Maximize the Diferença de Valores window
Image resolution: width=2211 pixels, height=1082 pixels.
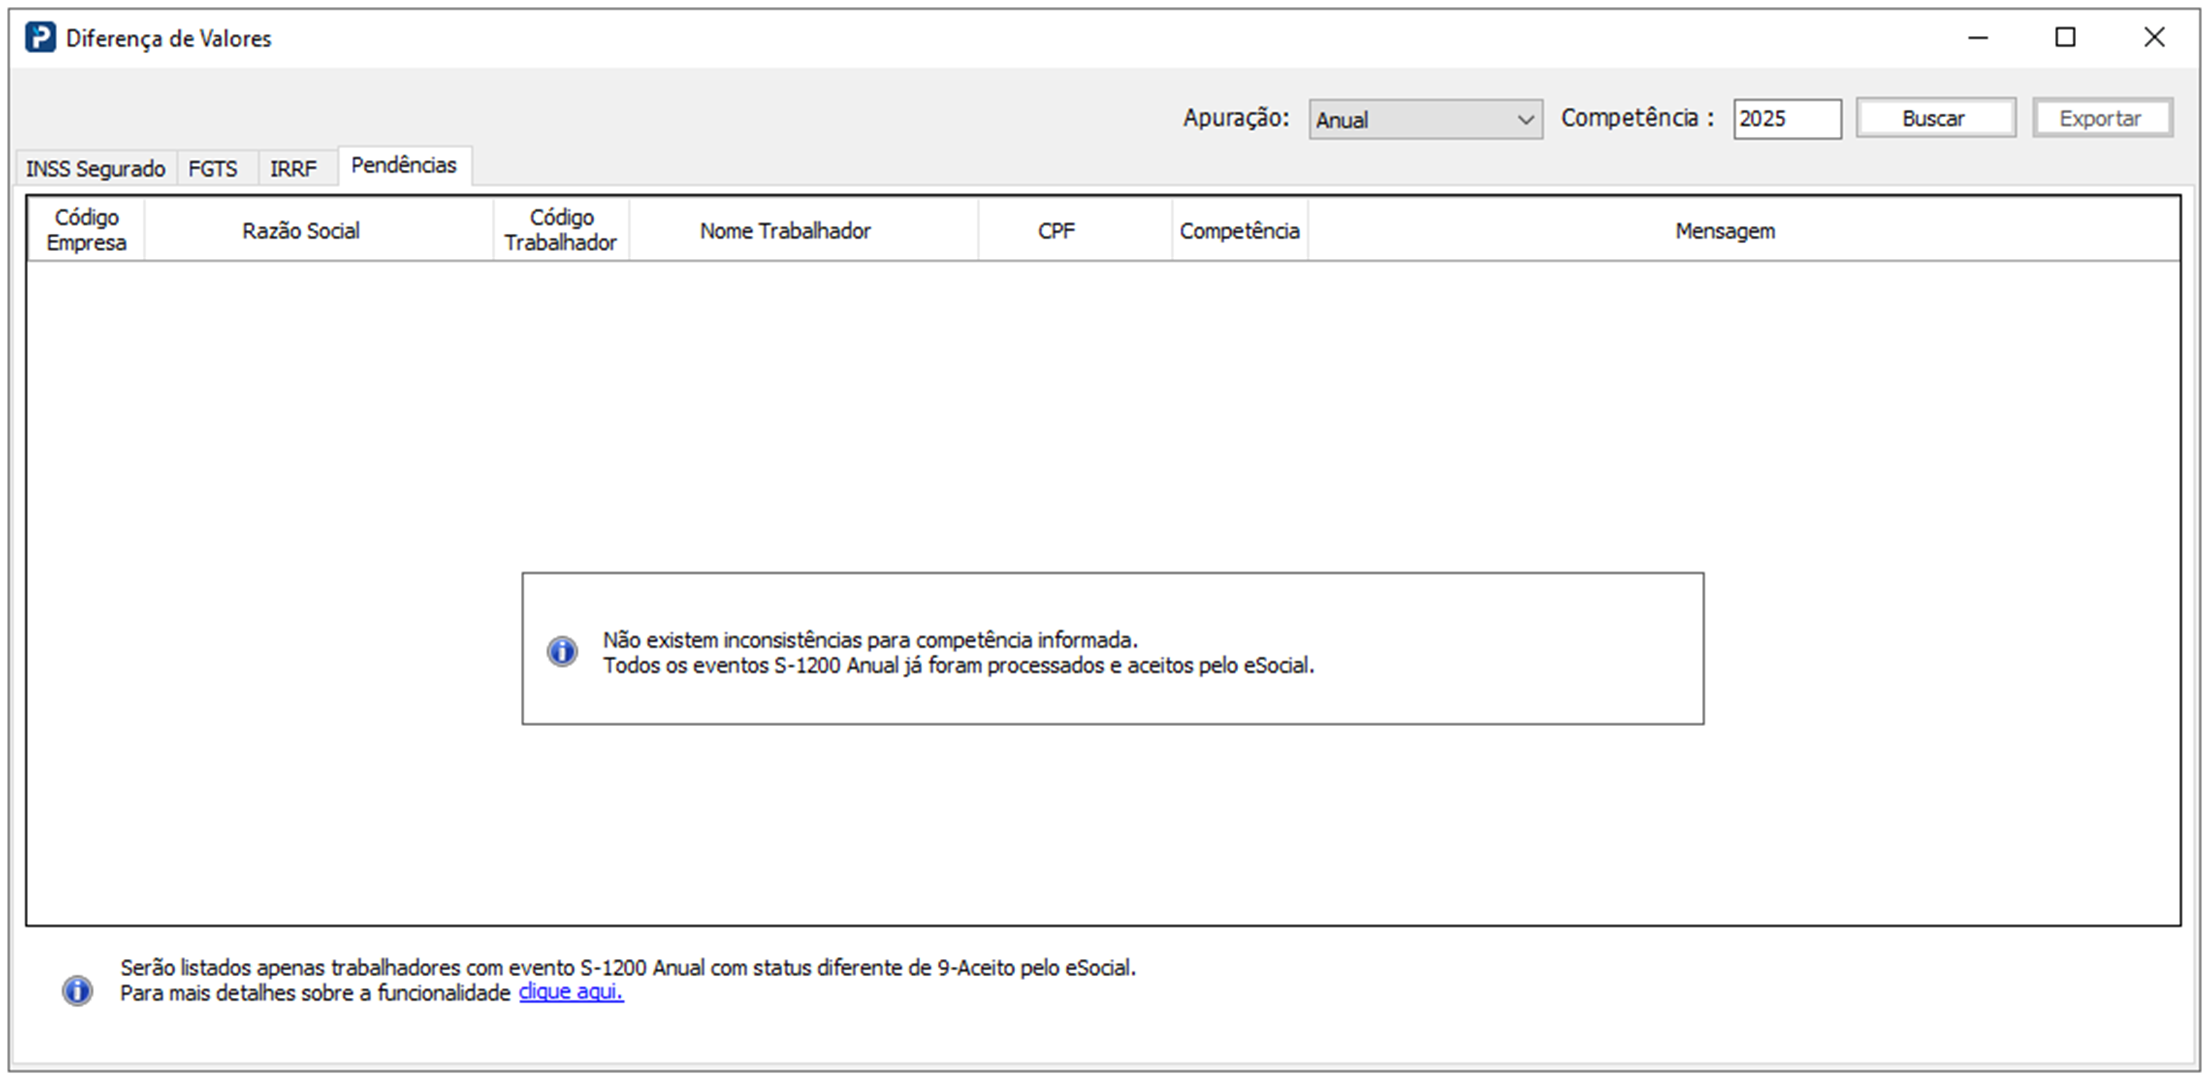(x=2065, y=38)
